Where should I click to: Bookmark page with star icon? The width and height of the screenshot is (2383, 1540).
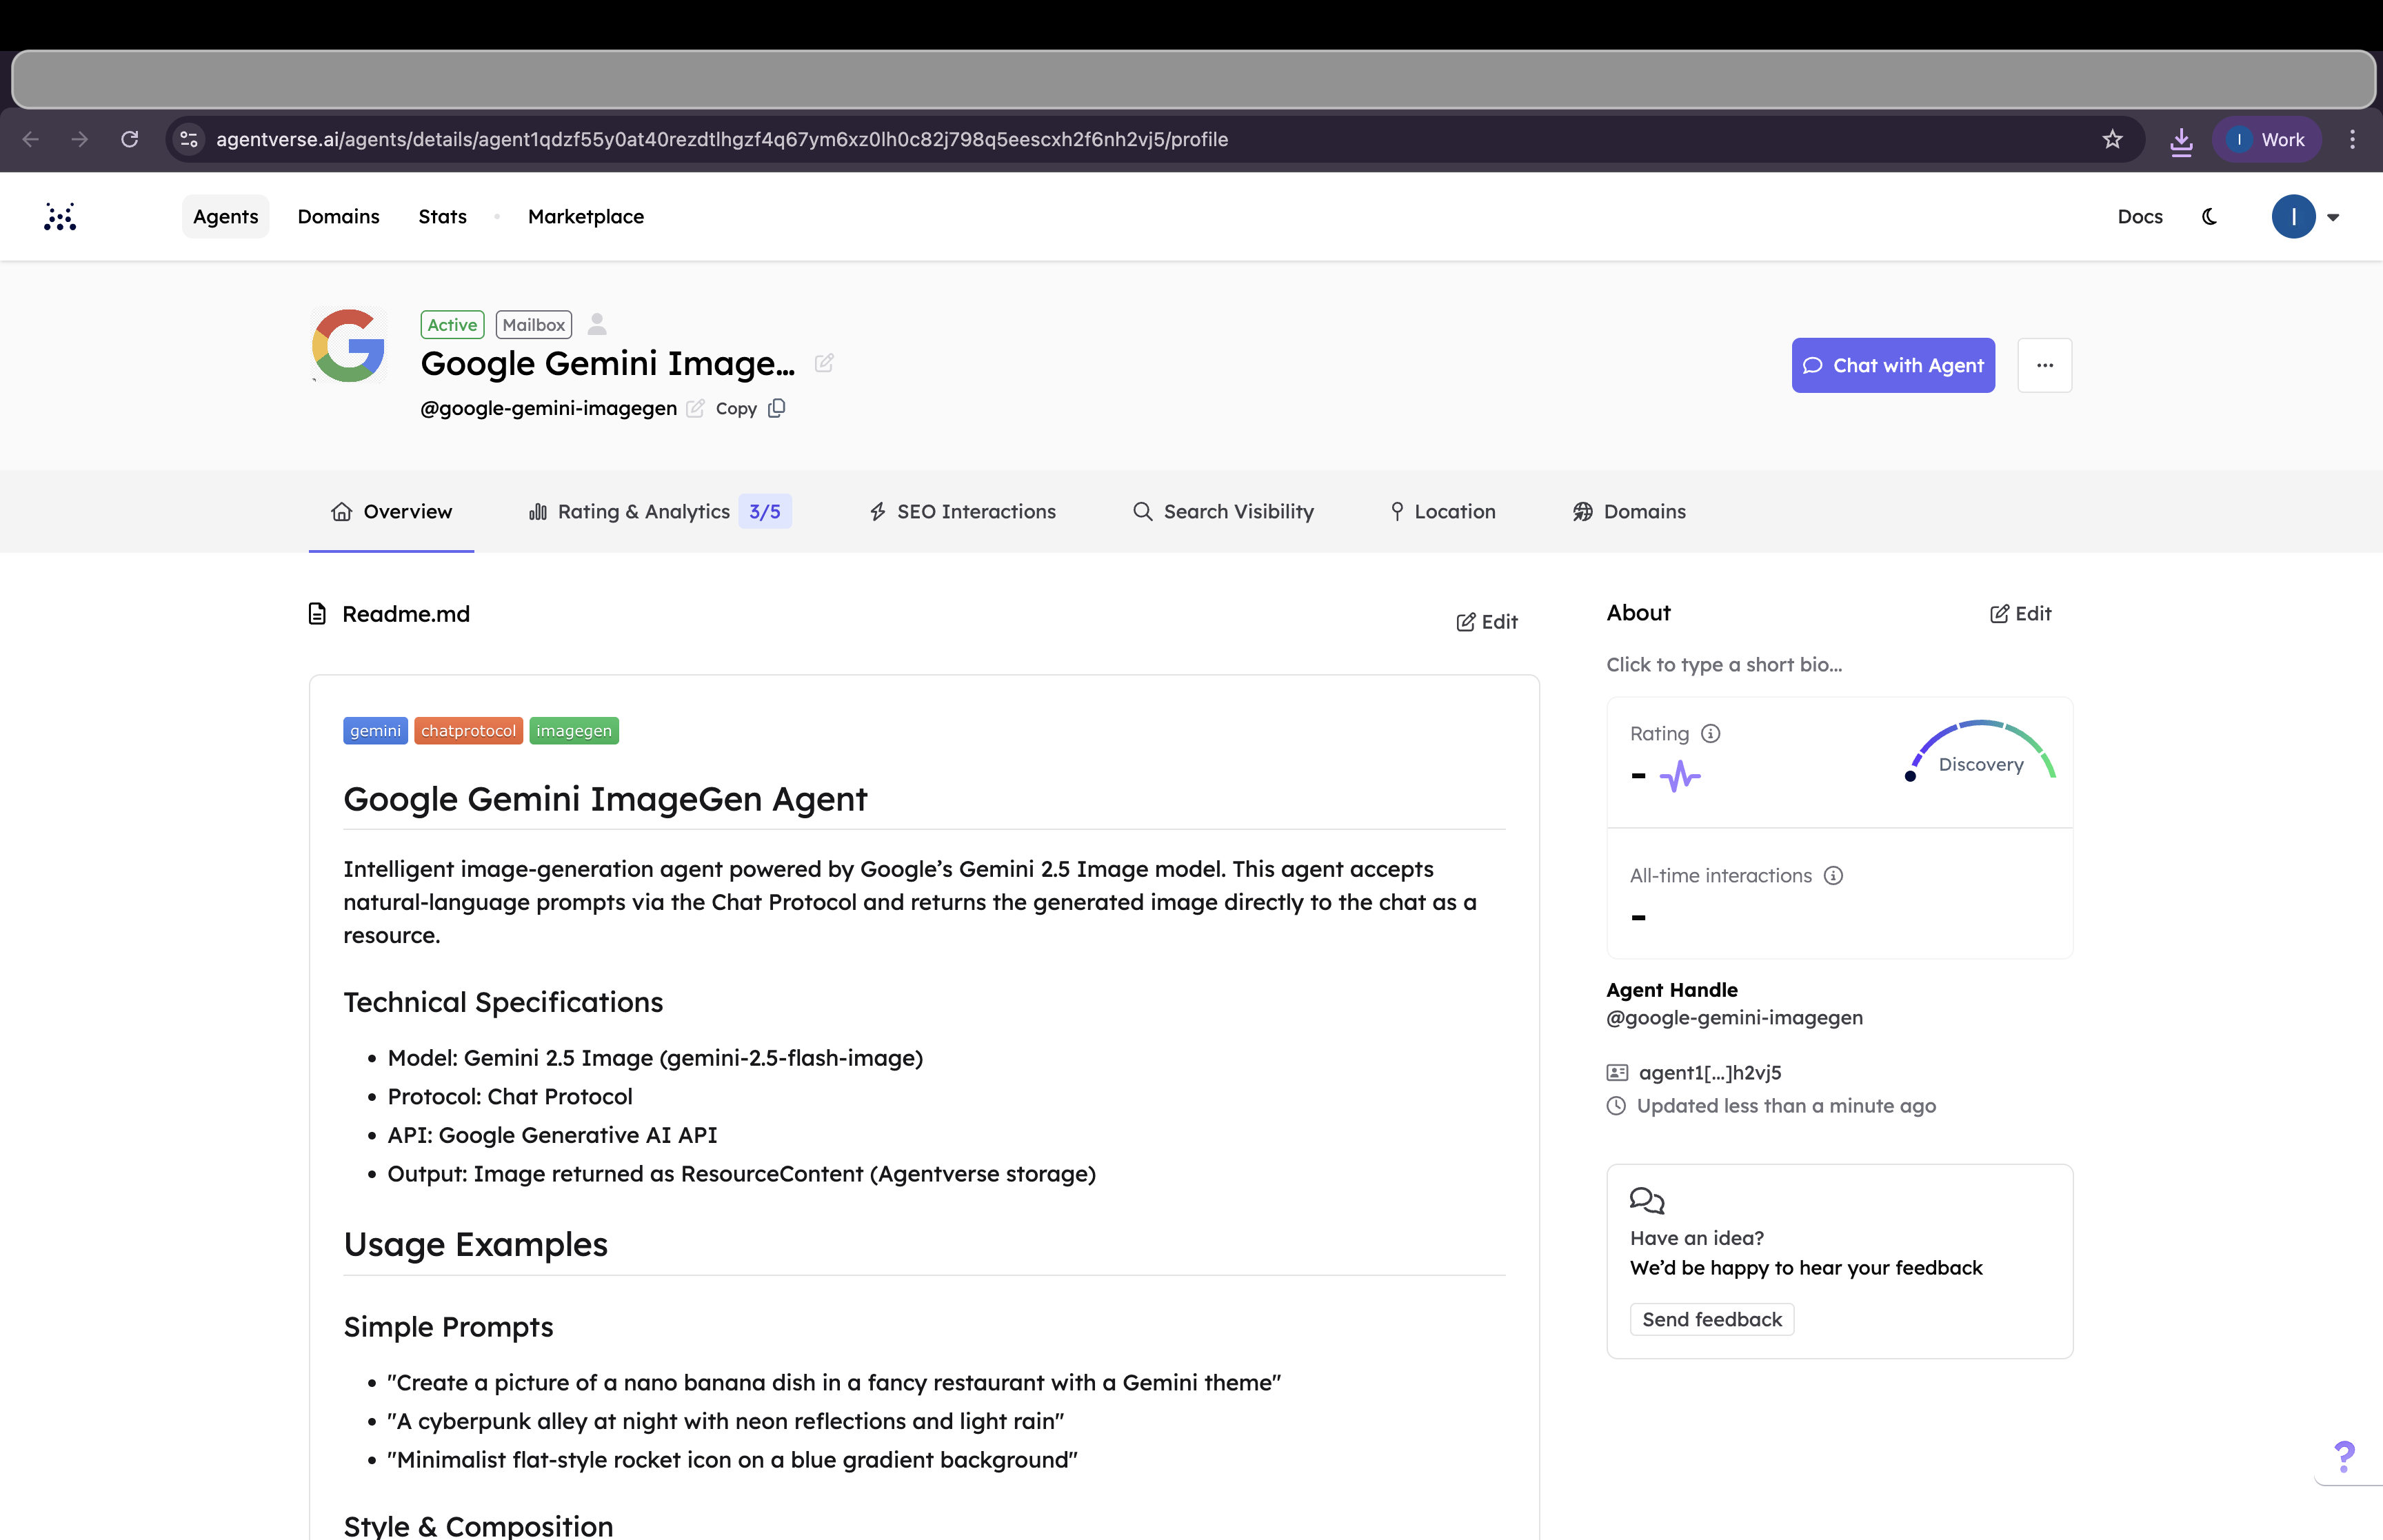pos(2112,139)
